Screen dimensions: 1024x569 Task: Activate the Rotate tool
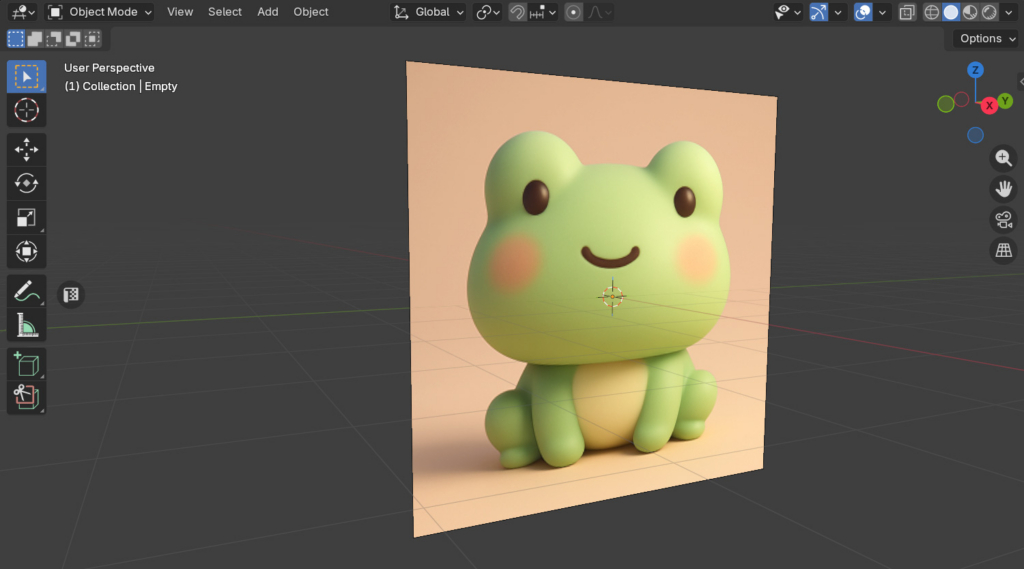[26, 184]
